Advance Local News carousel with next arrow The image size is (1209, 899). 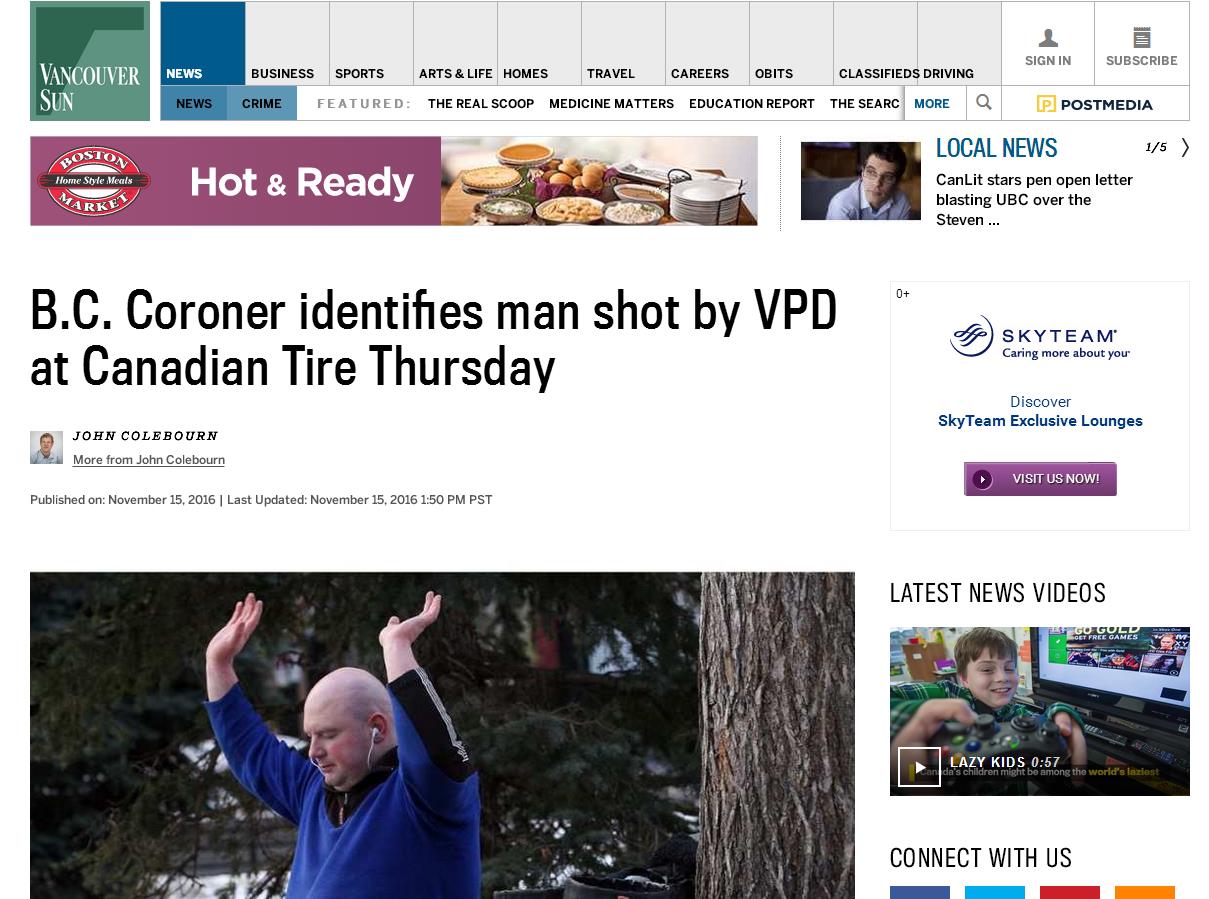pos(1185,147)
